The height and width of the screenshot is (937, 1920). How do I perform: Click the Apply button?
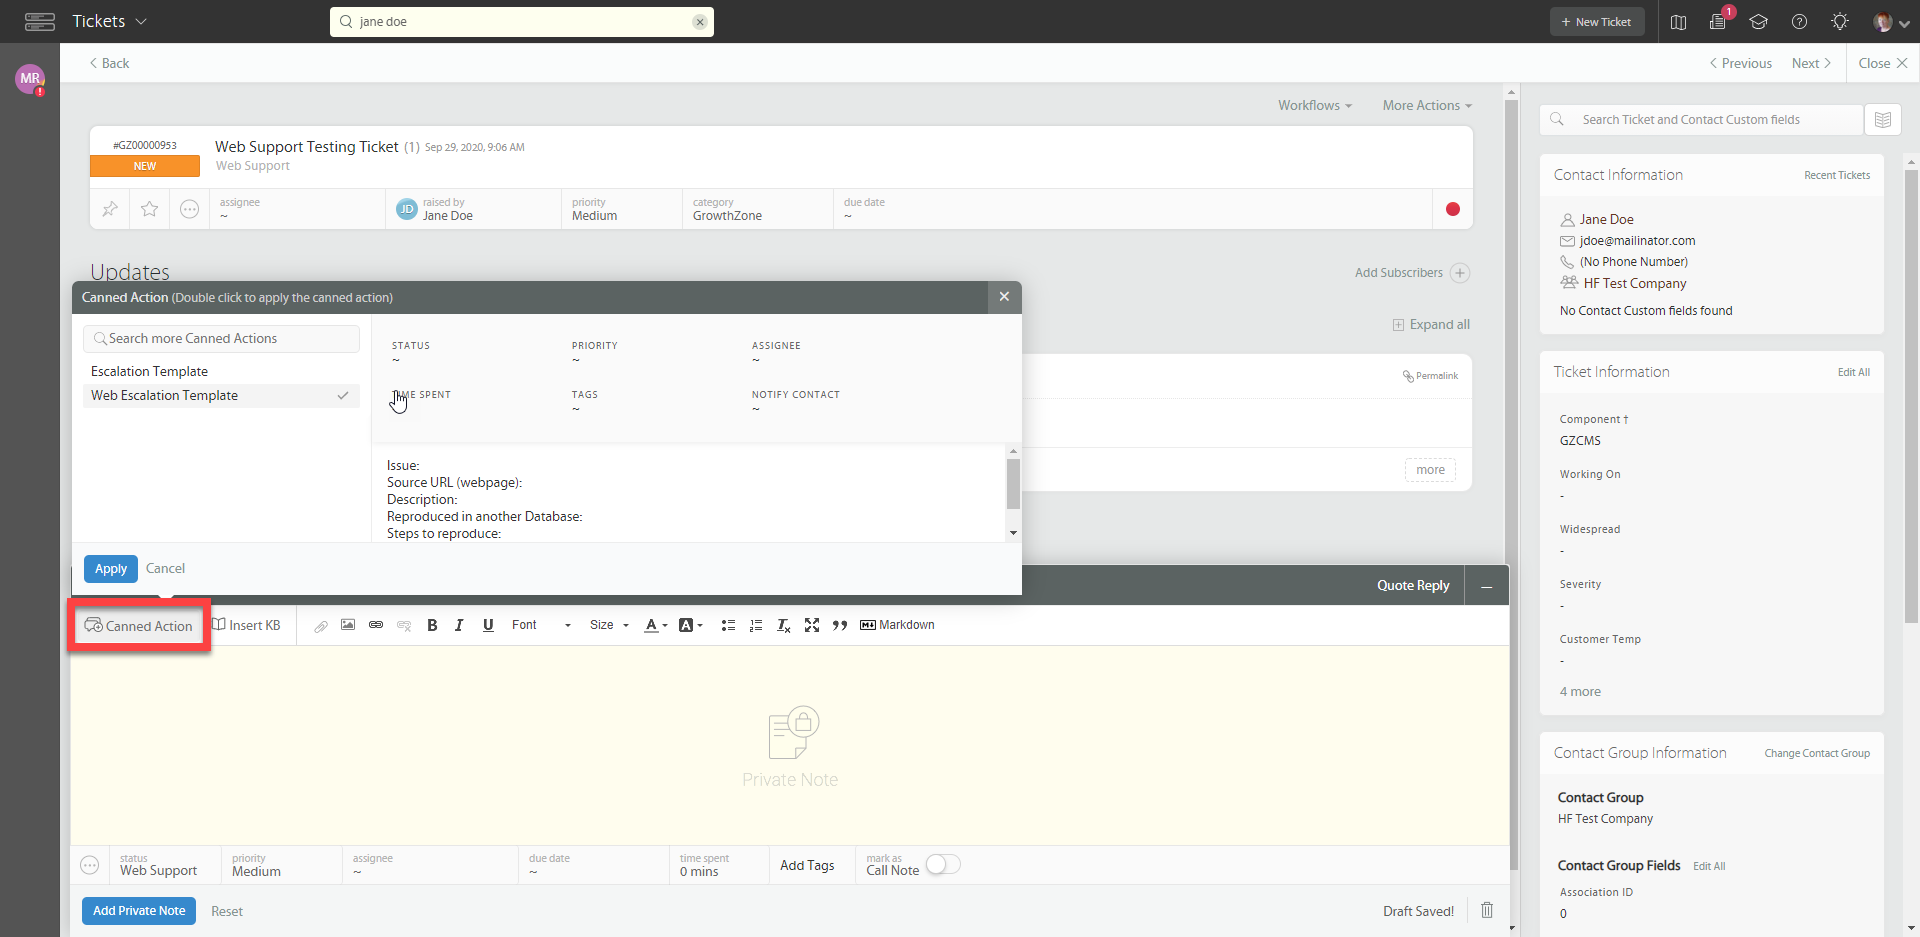(x=111, y=568)
